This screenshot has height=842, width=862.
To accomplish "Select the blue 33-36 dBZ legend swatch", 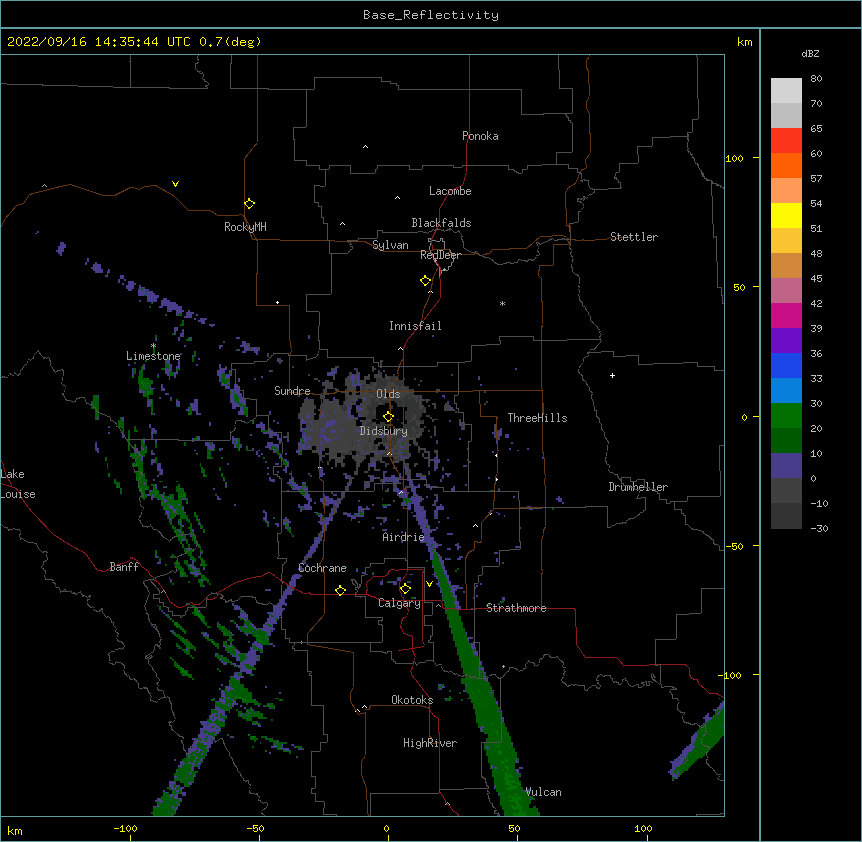I will (786, 365).
